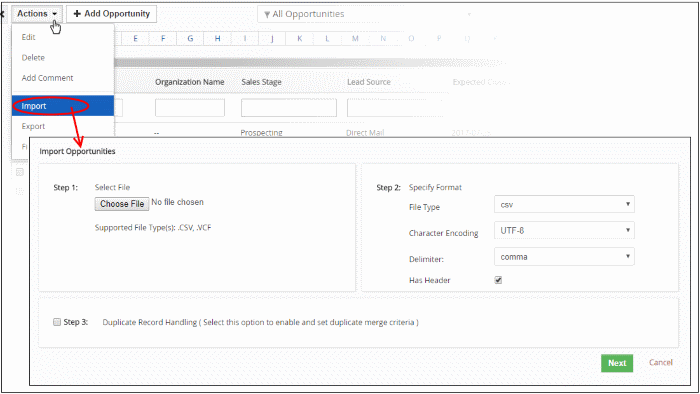This screenshot has width=700, height=394.
Task: Click the green Next button
Action: tap(617, 363)
